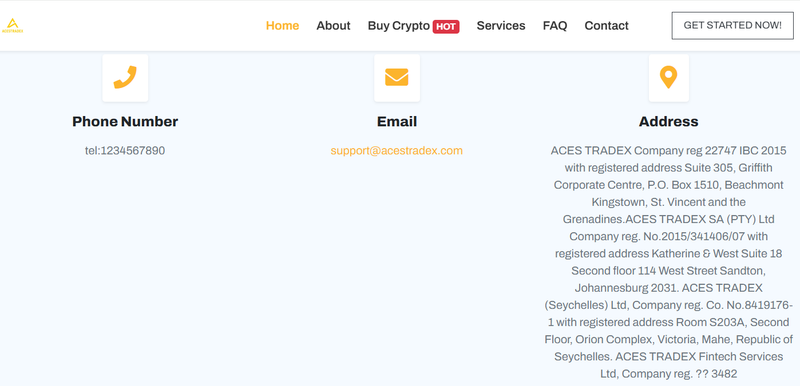800x386 pixels.
Task: Click the text 'Second floor 114 West Street Sandton,'
Action: pos(668,270)
